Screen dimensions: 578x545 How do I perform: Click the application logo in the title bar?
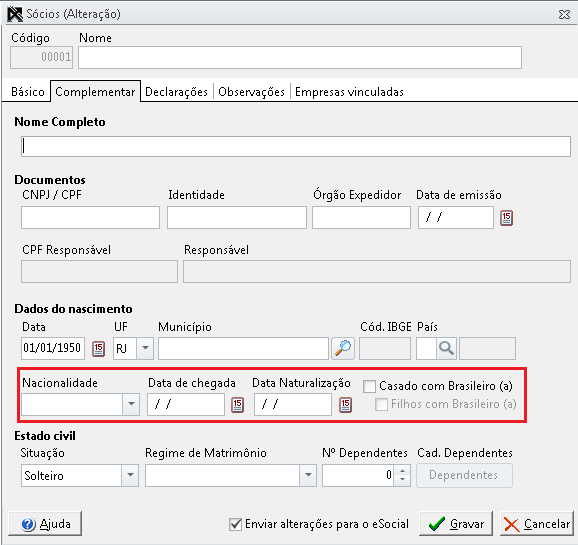click(15, 14)
